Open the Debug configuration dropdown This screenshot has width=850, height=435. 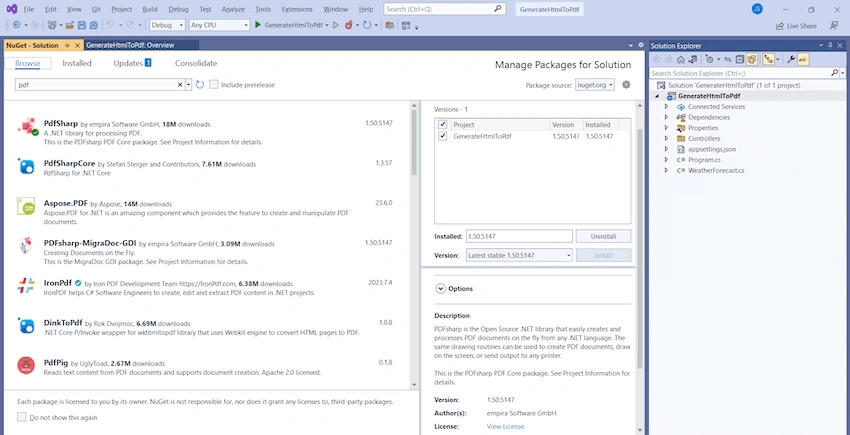[167, 25]
